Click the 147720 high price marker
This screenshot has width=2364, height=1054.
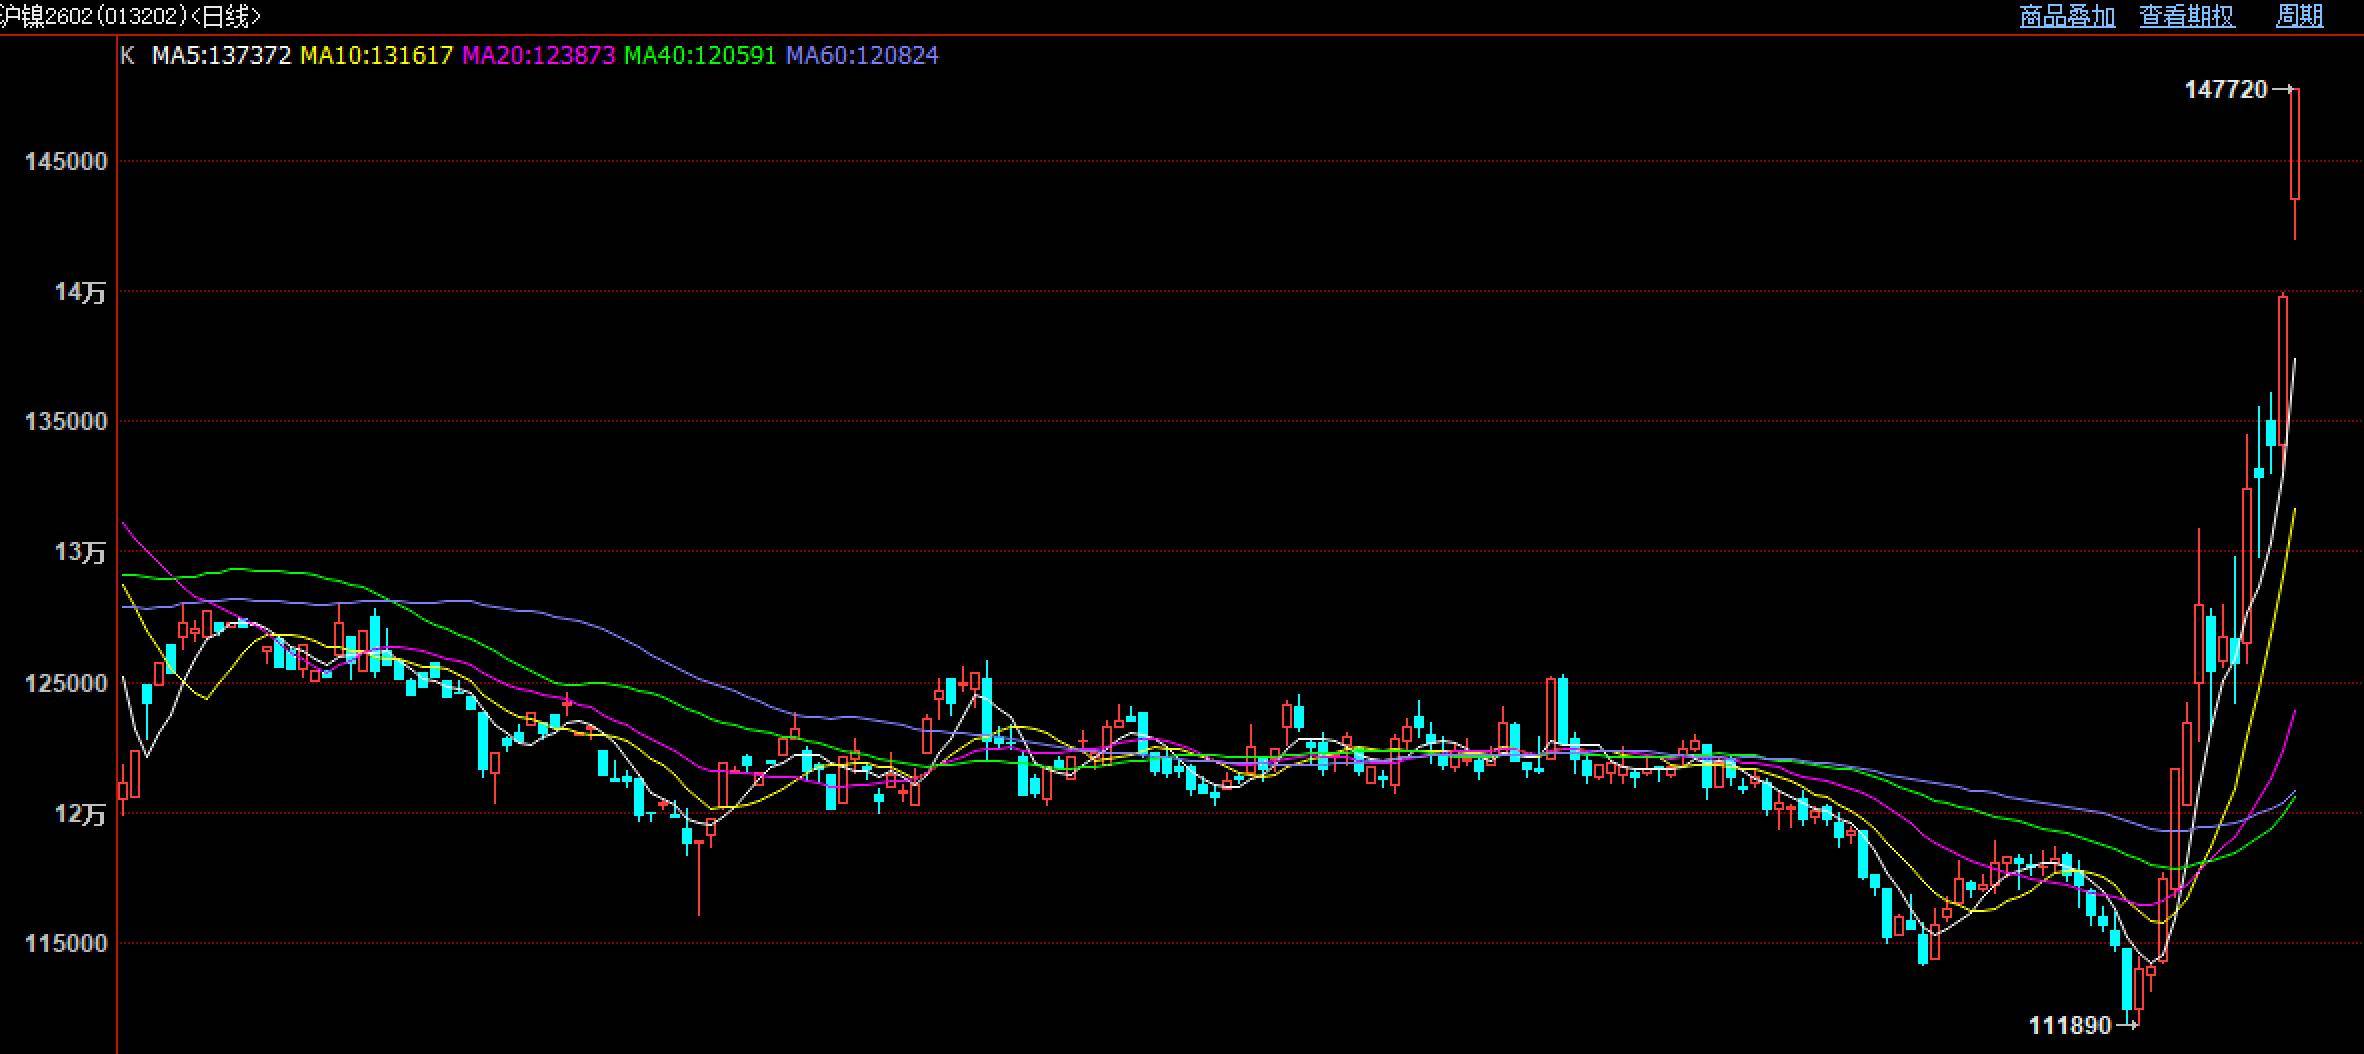[2225, 90]
